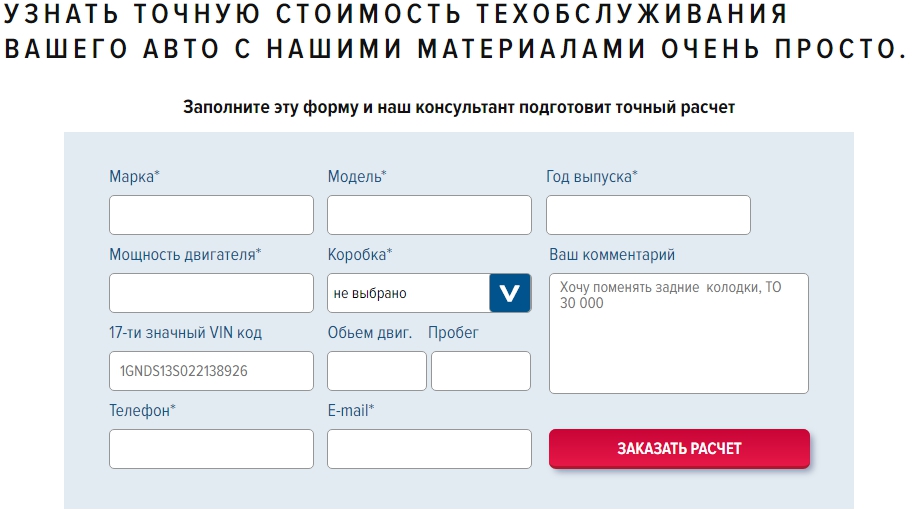This screenshot has width=914, height=523.
Task: Focus the 17-digit VIN code field
Action: click(211, 371)
